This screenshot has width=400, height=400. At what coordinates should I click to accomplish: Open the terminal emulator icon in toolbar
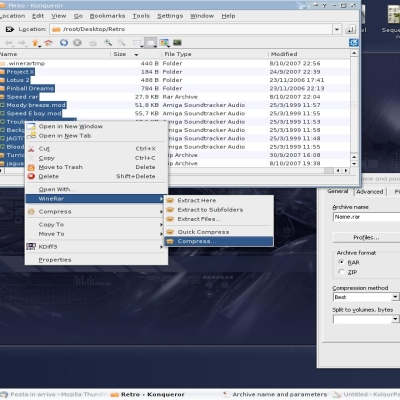pyautogui.click(x=177, y=42)
